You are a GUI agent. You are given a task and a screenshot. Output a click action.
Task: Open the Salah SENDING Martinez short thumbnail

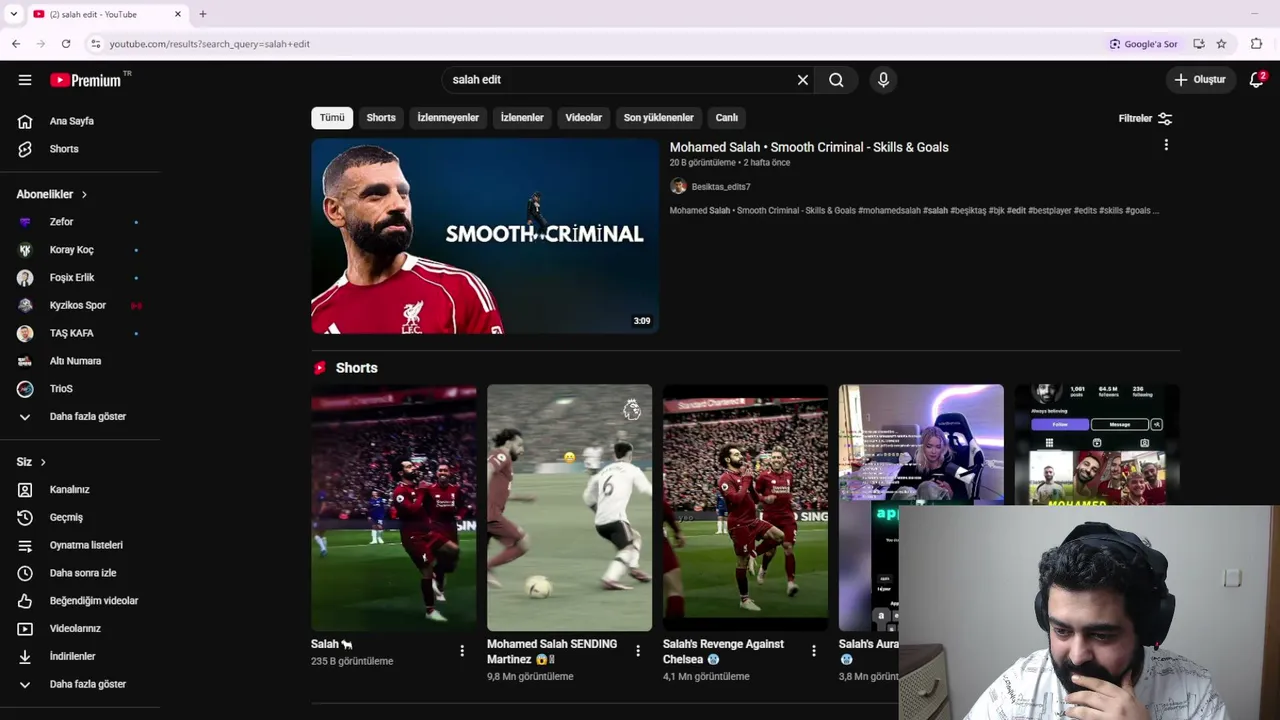pos(569,508)
